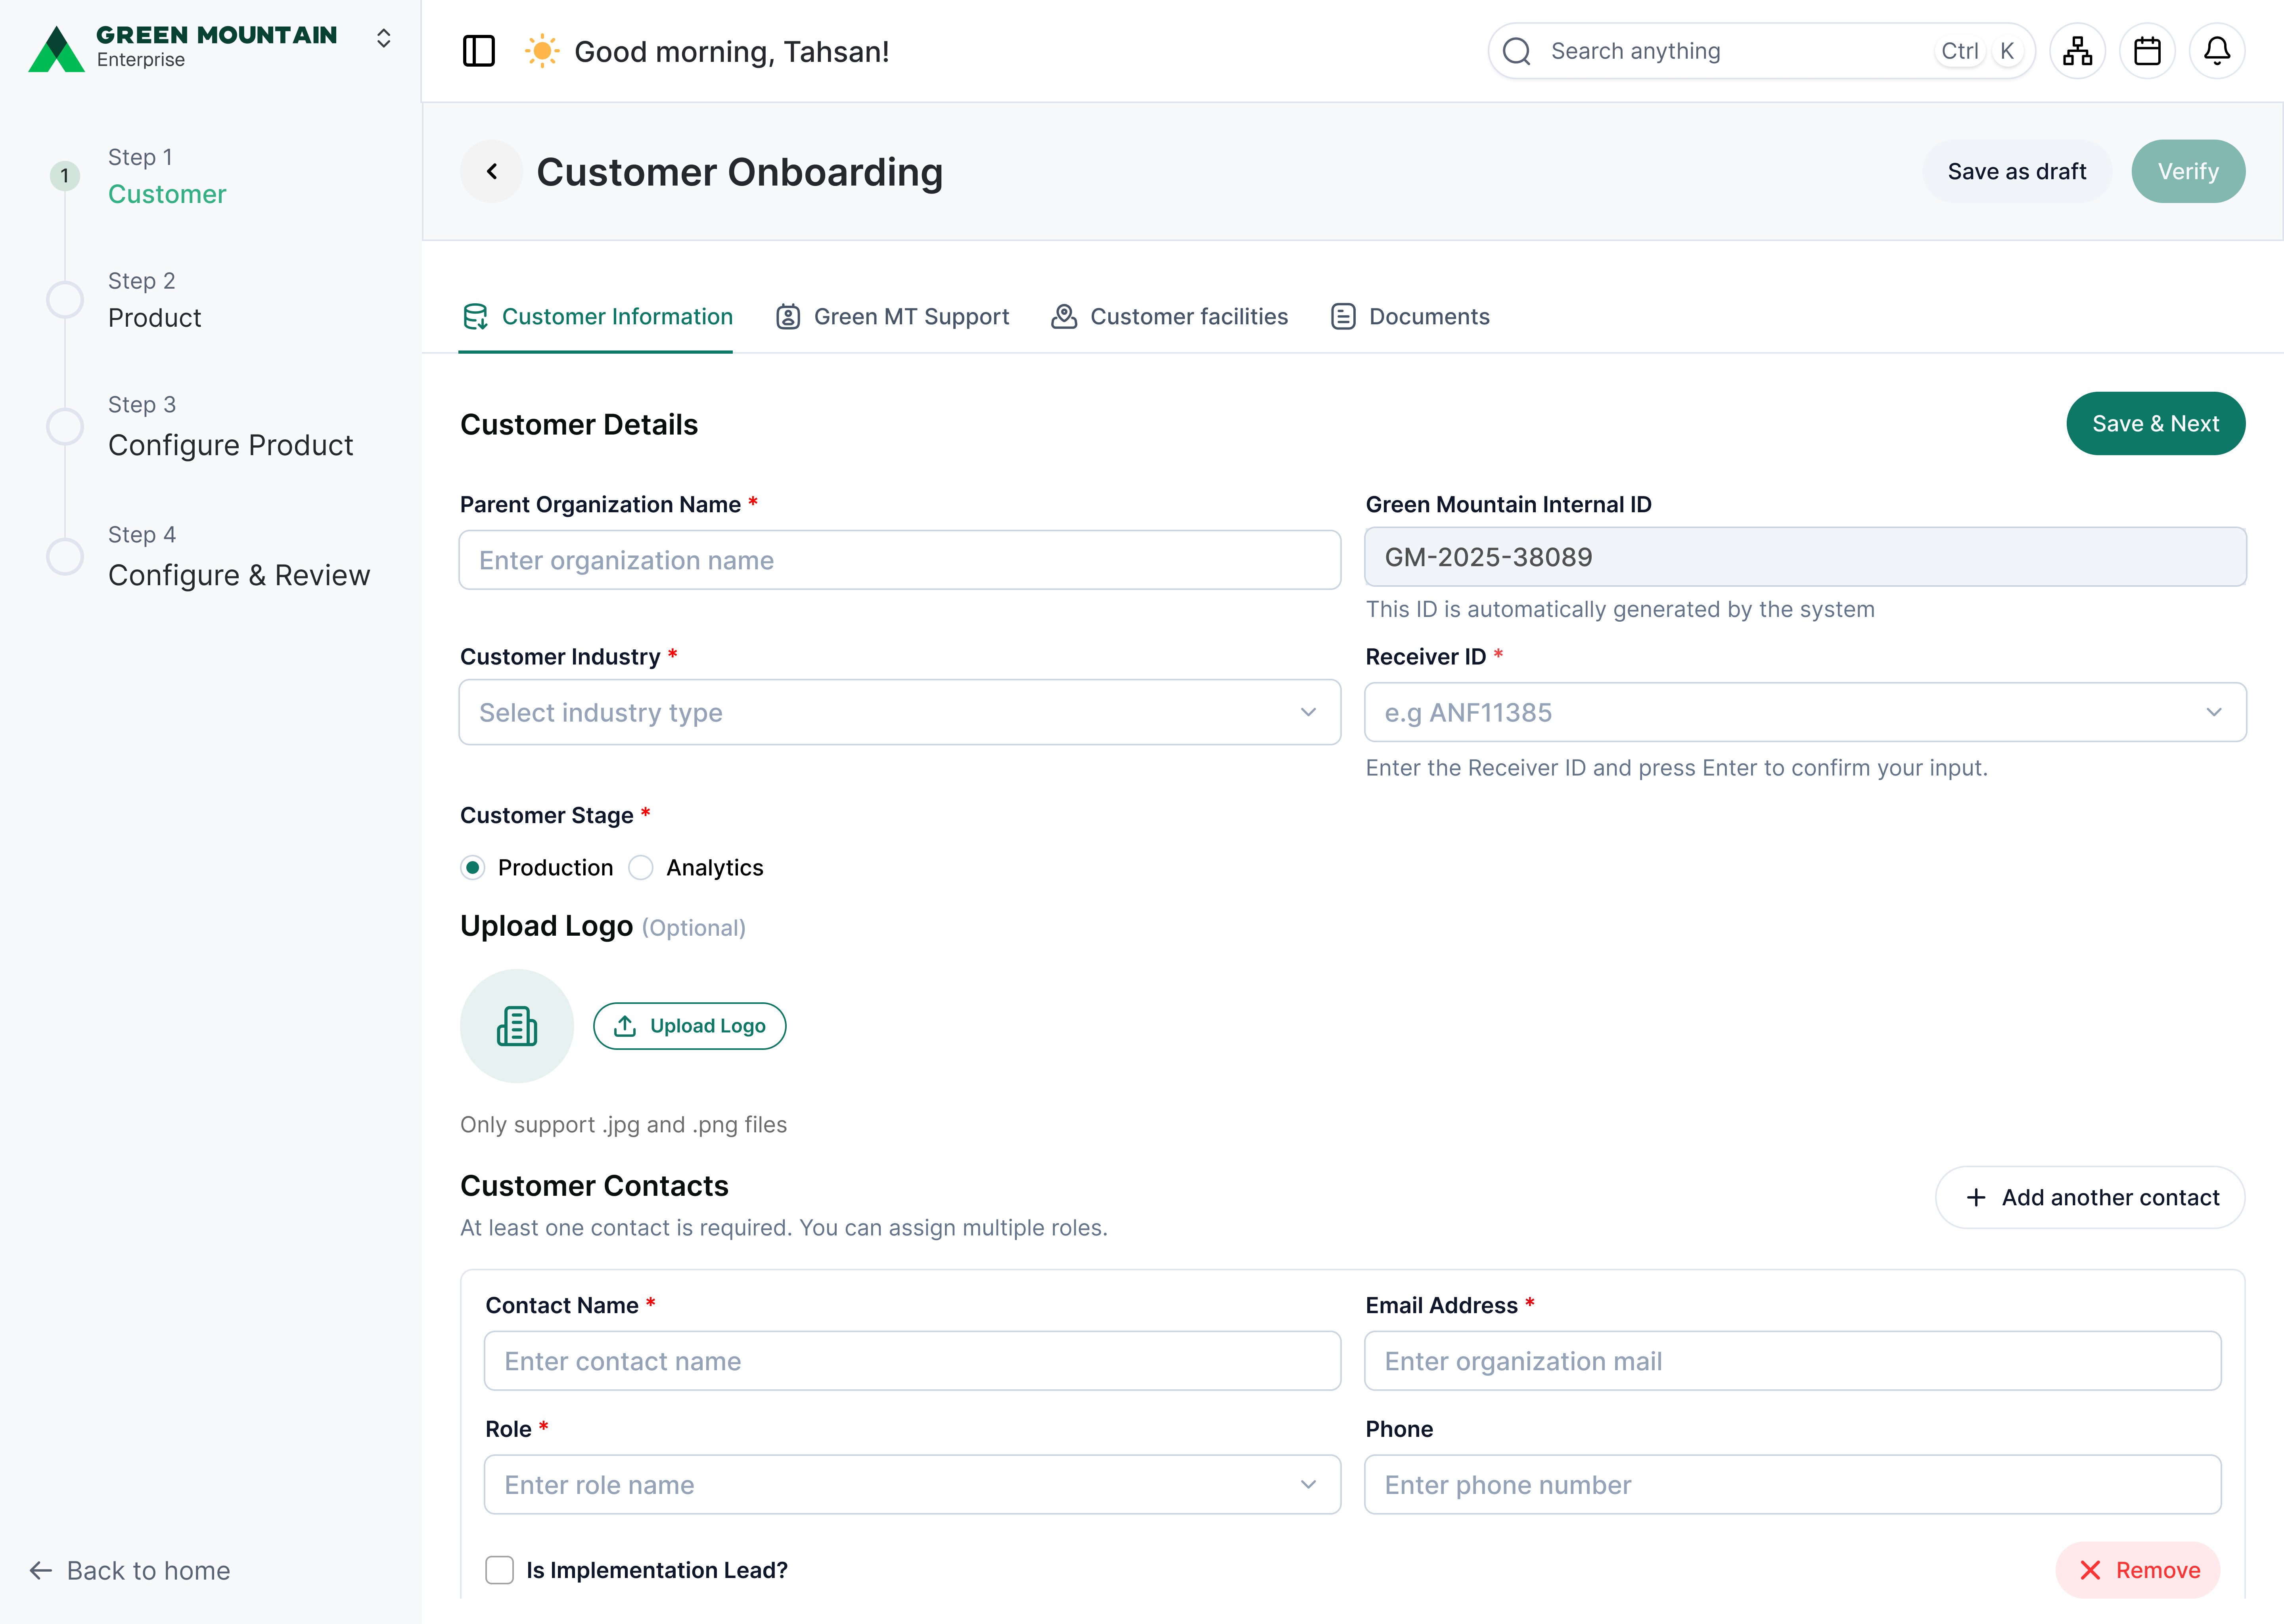This screenshot has width=2284, height=1624.
Task: Click the search magnifier icon
Action: coord(1517,51)
